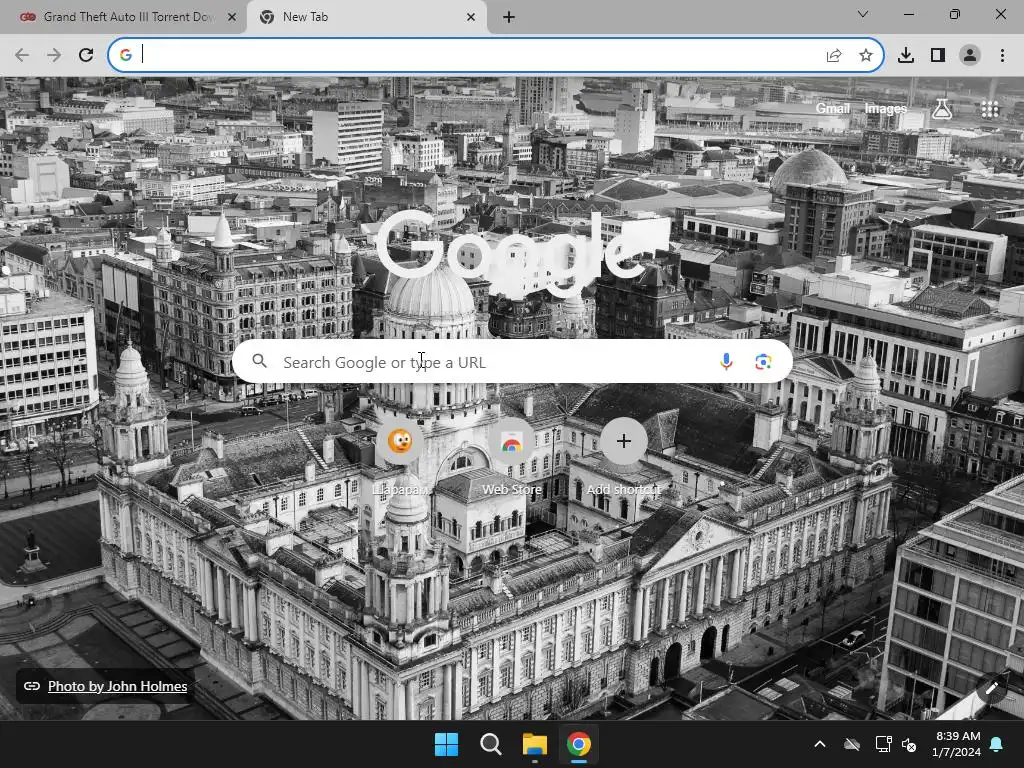Customize this page pencil icon
The height and width of the screenshot is (768, 1024).
coord(991,688)
